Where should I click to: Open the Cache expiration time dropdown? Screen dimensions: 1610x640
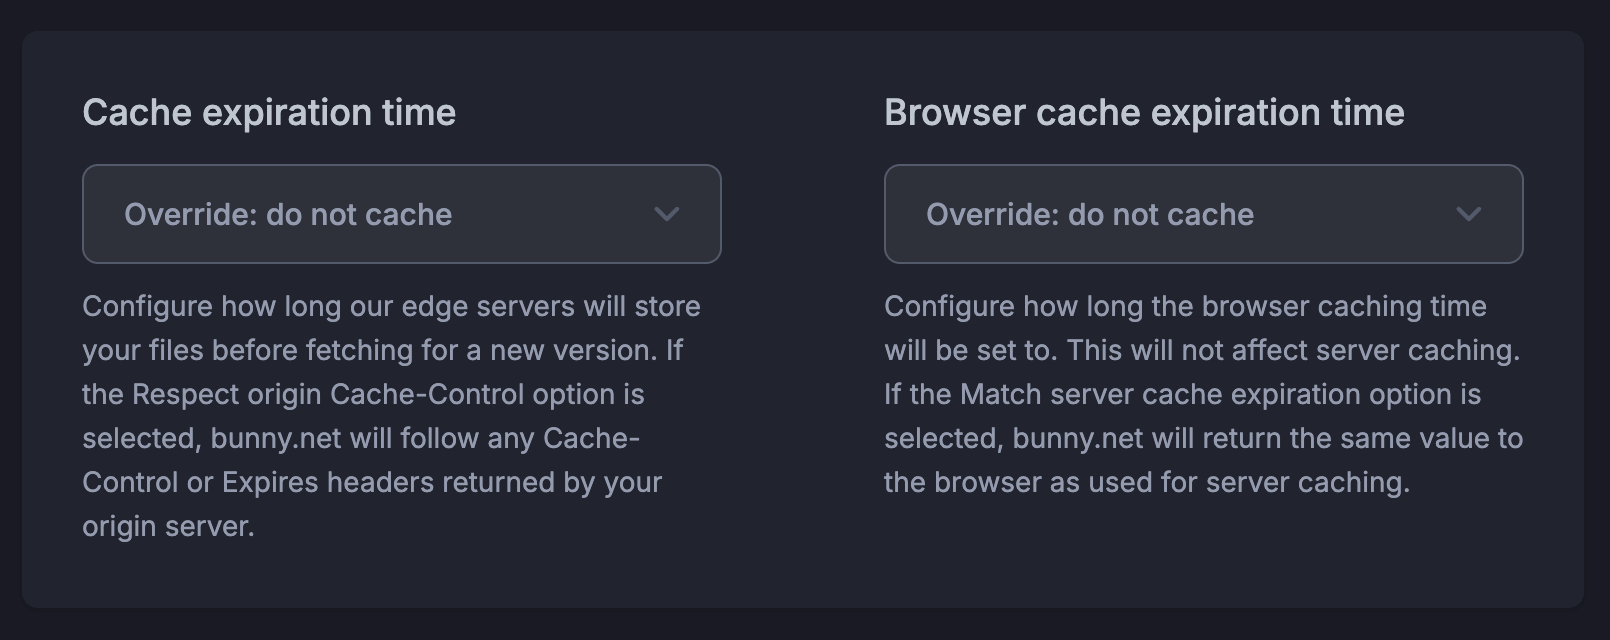(401, 214)
